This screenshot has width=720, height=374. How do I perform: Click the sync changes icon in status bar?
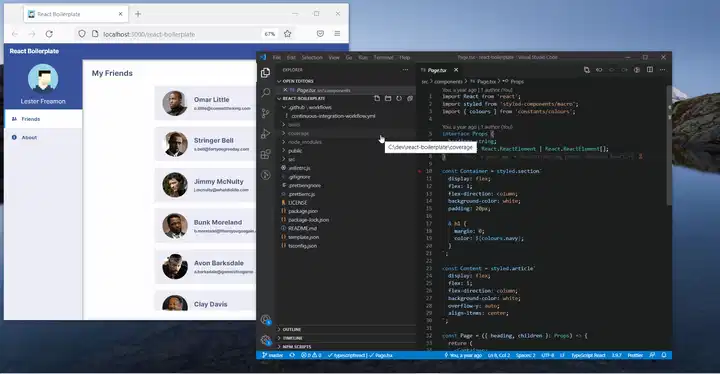292,355
